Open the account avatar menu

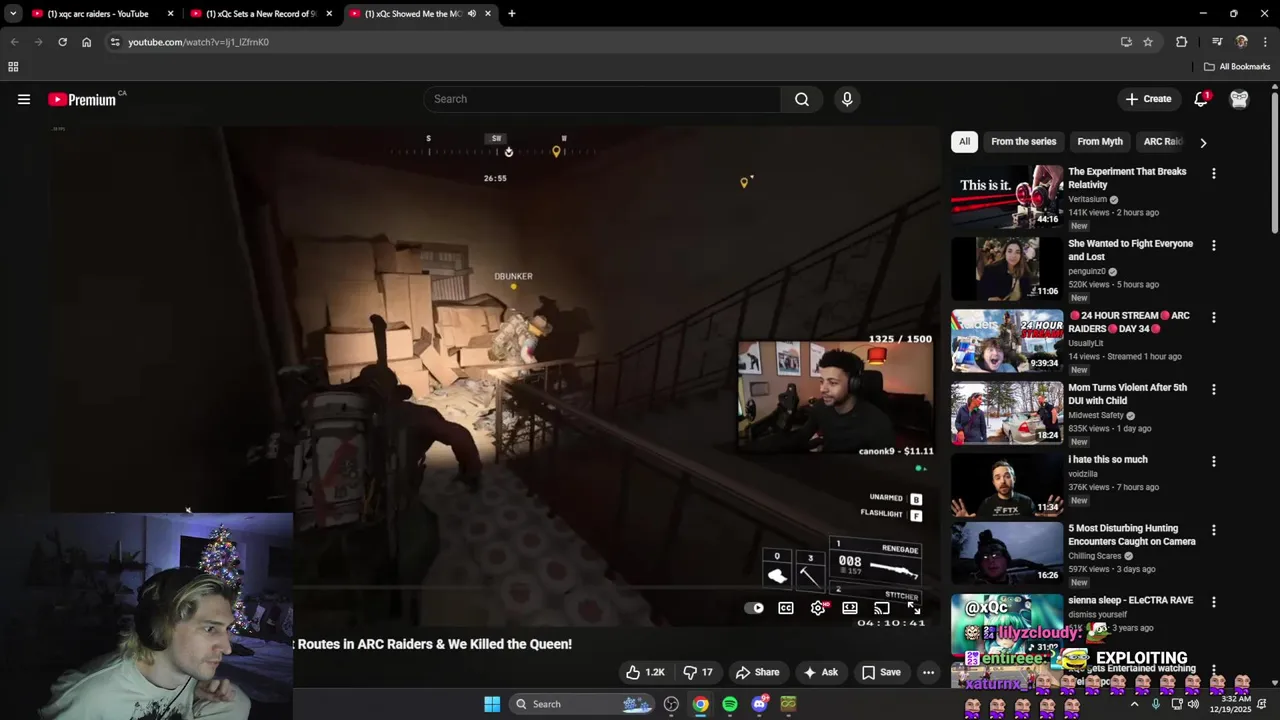[x=1239, y=99]
